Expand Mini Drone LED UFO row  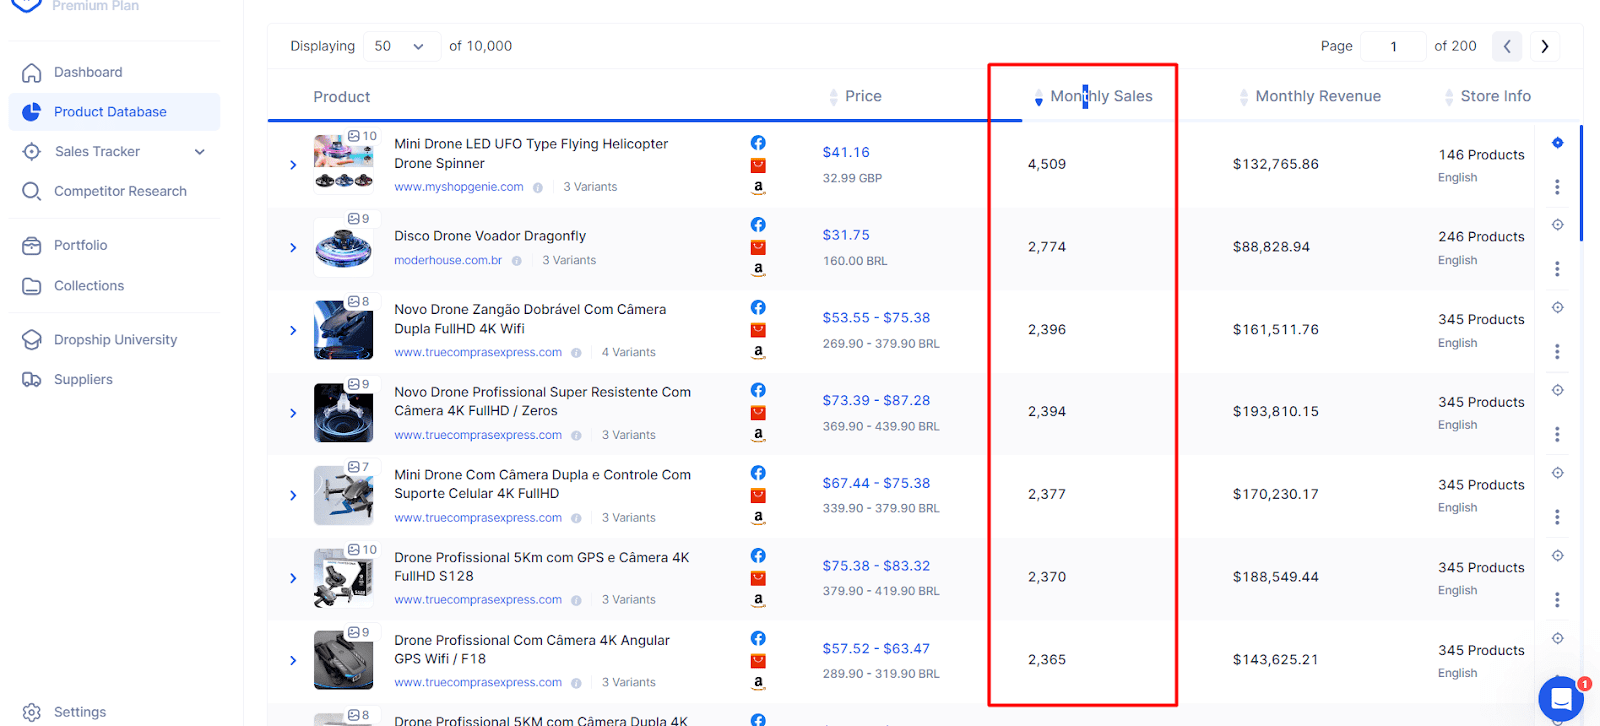[293, 165]
